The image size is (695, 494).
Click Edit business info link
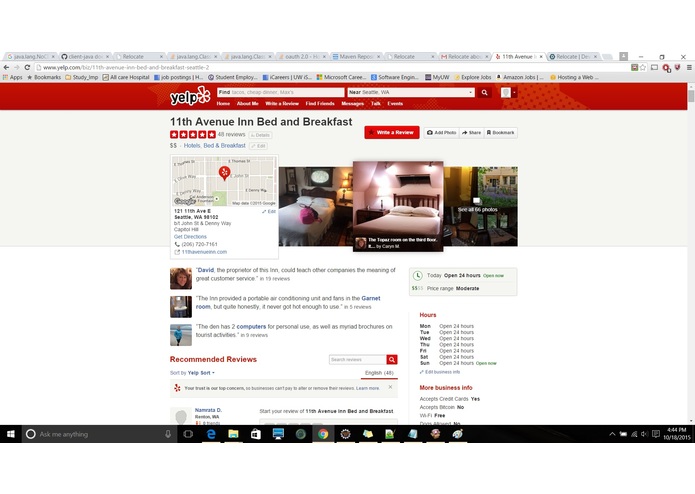pos(440,372)
